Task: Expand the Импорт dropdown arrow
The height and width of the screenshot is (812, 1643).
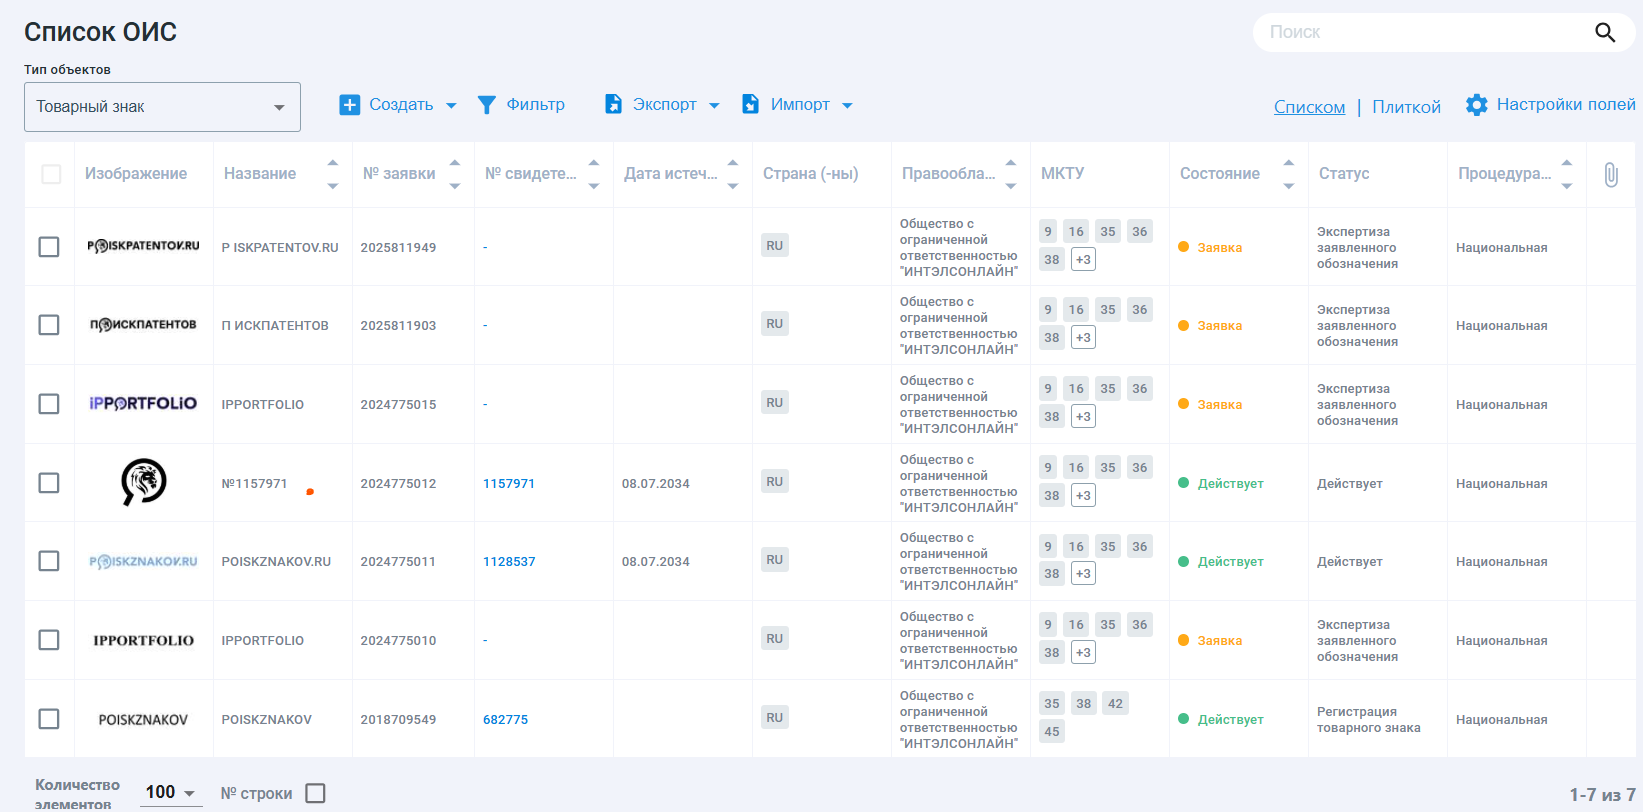Action: 847,106
